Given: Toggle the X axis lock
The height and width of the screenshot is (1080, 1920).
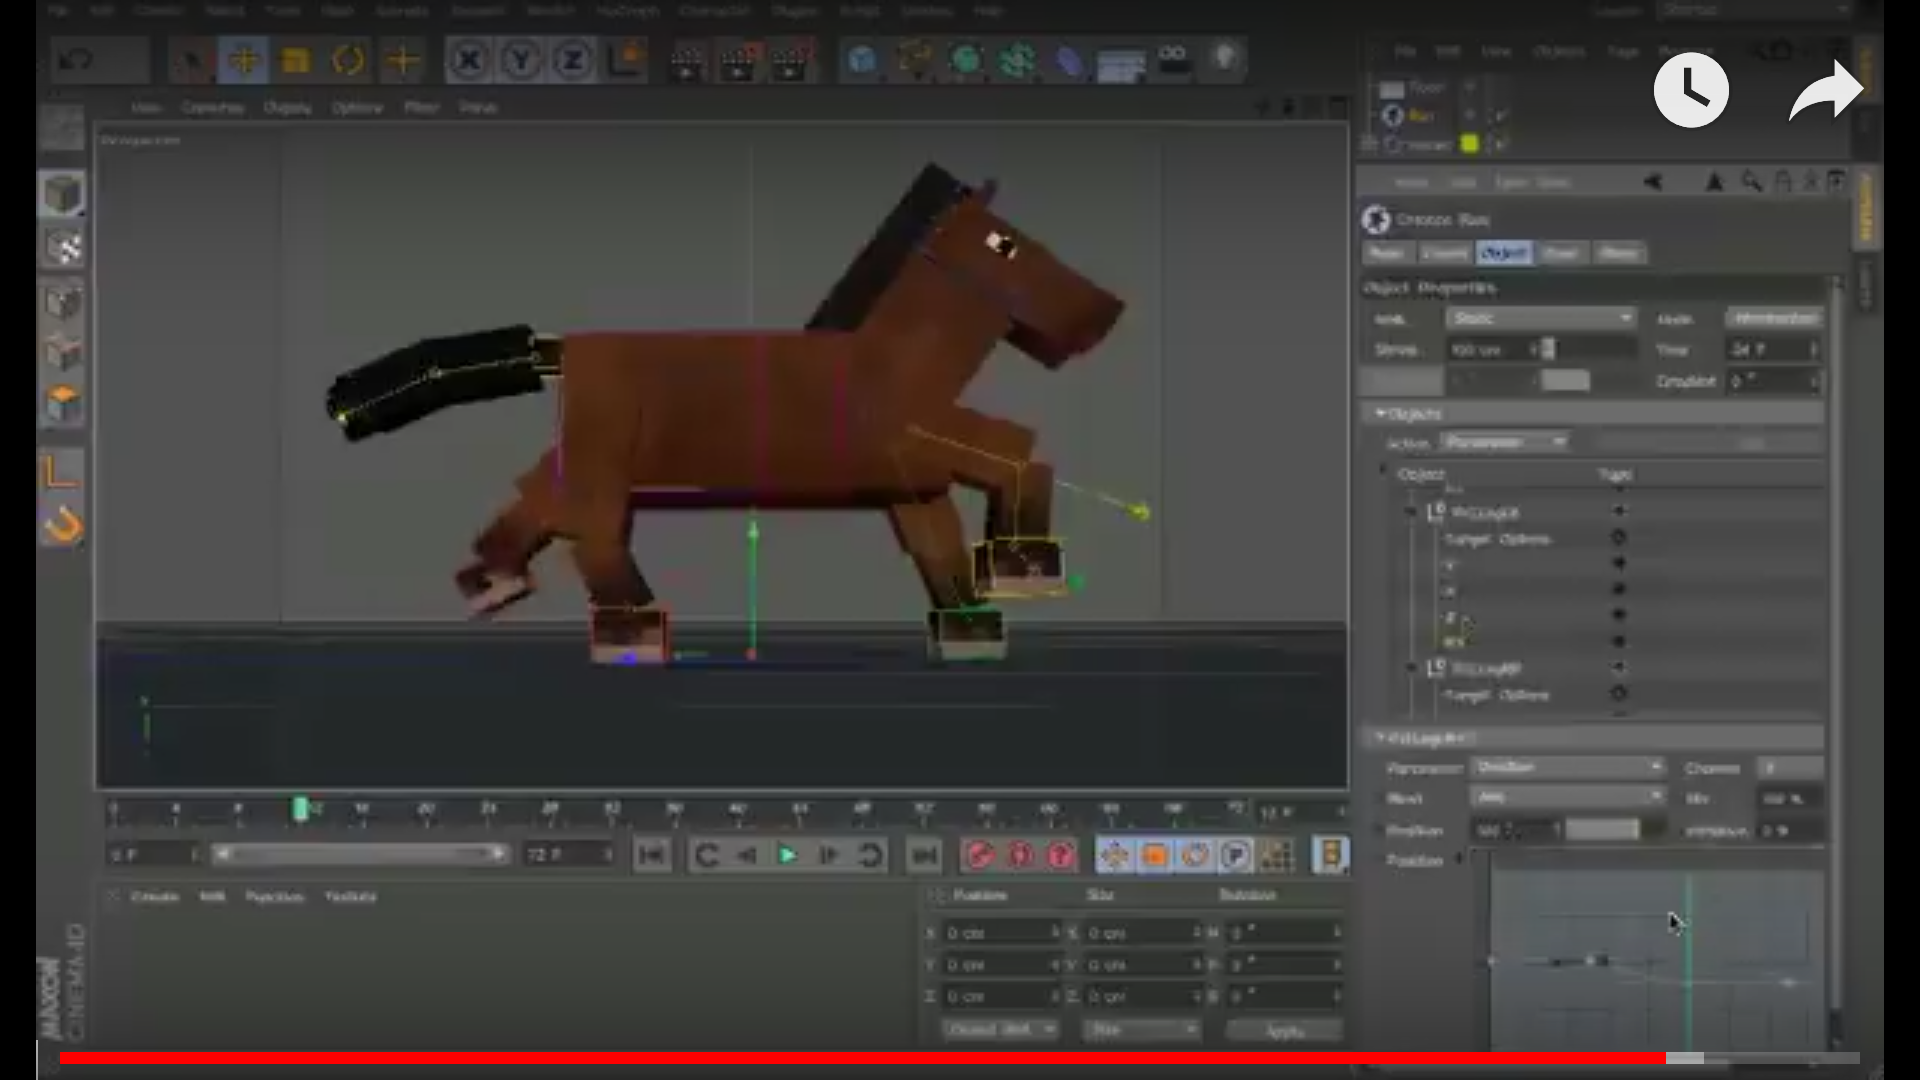Looking at the screenshot, I should click(x=468, y=61).
